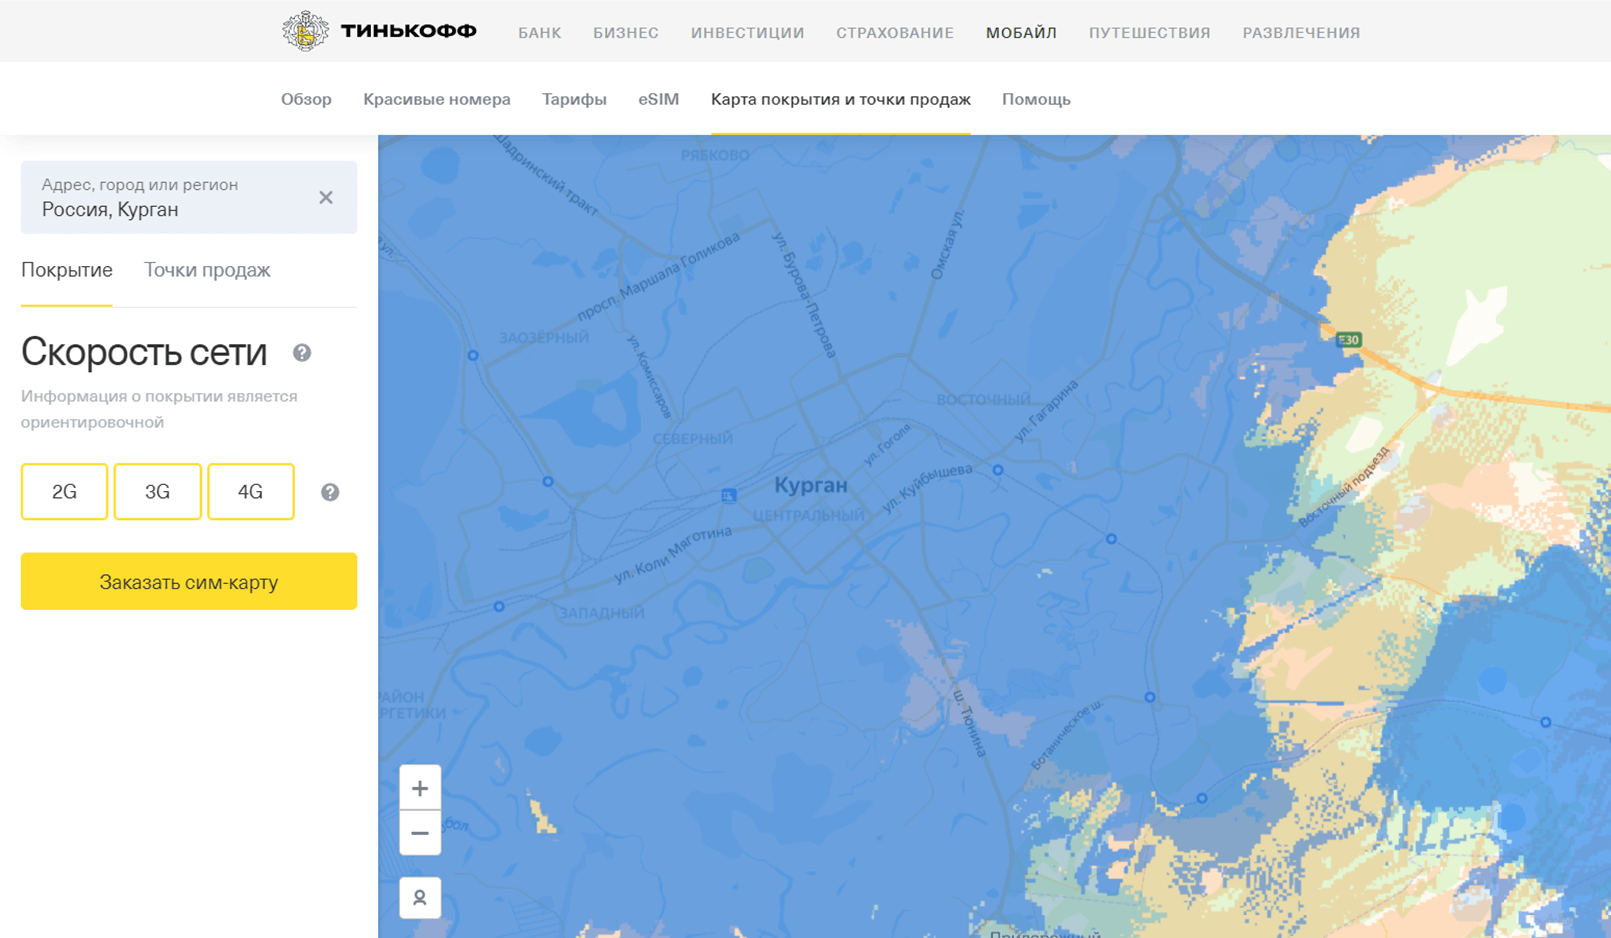
Task: Toggle 3G coverage layer
Action: pyautogui.click(x=157, y=491)
